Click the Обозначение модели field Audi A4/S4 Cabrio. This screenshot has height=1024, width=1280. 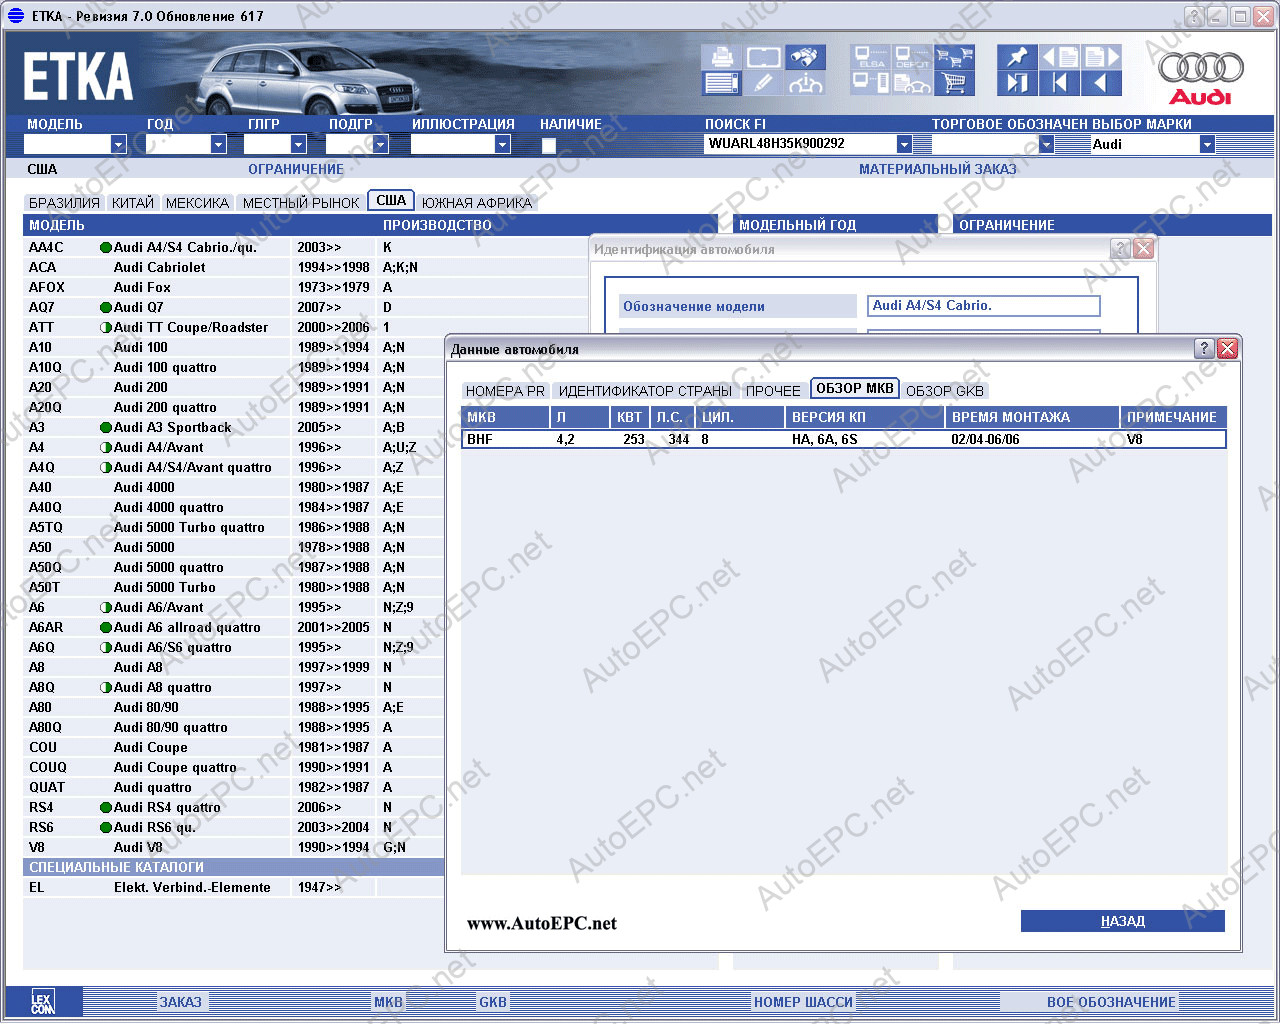[x=983, y=306]
